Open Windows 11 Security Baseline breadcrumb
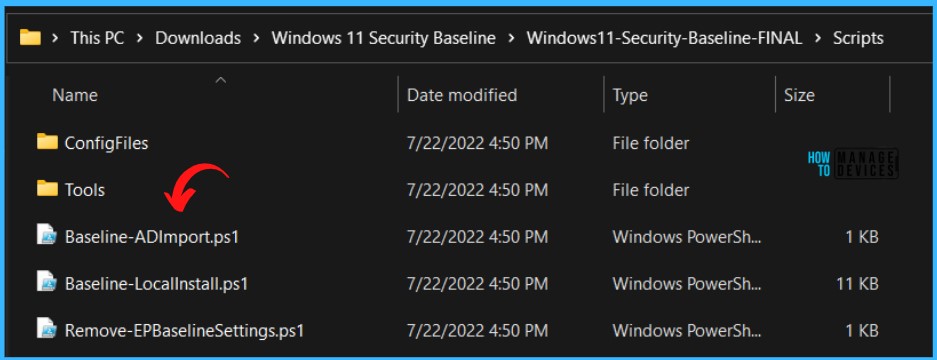937x360 pixels. pyautogui.click(x=384, y=38)
